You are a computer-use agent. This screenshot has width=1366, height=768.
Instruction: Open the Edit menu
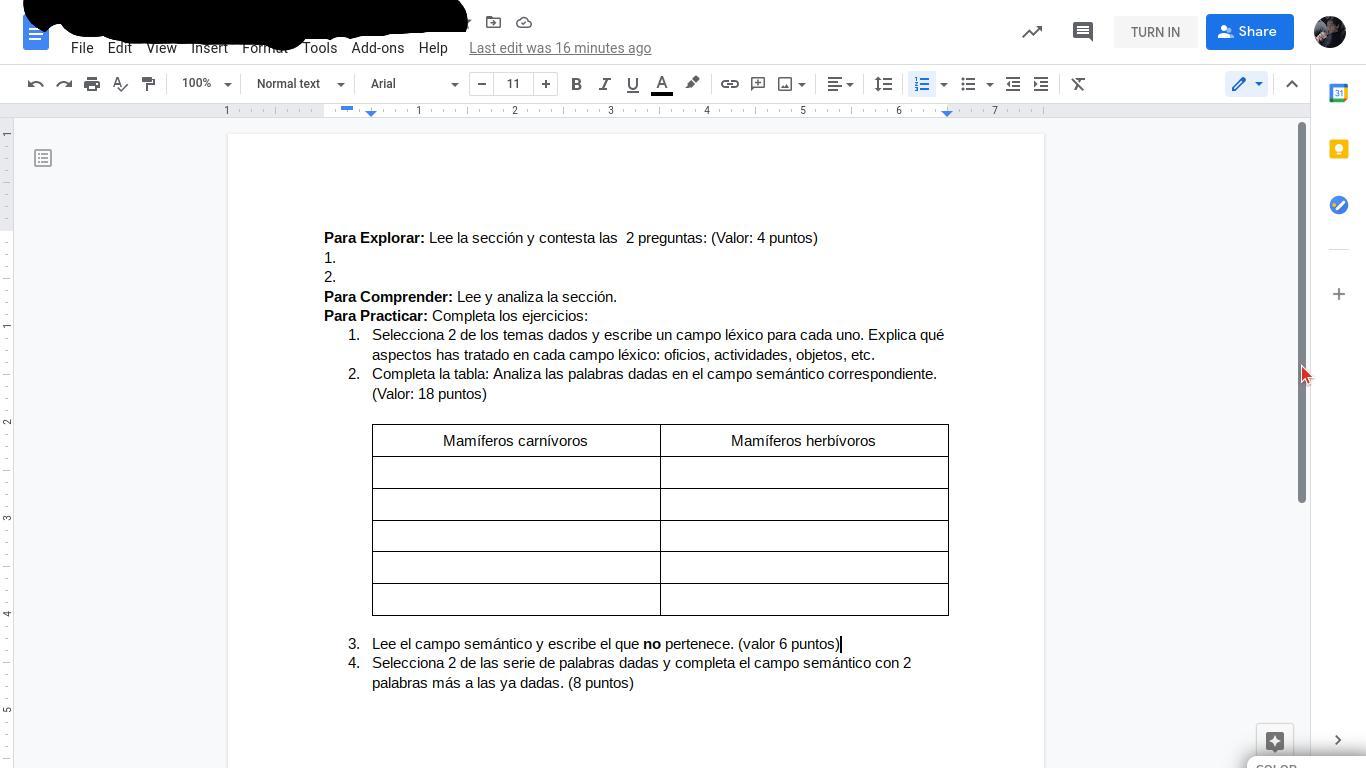(120, 48)
